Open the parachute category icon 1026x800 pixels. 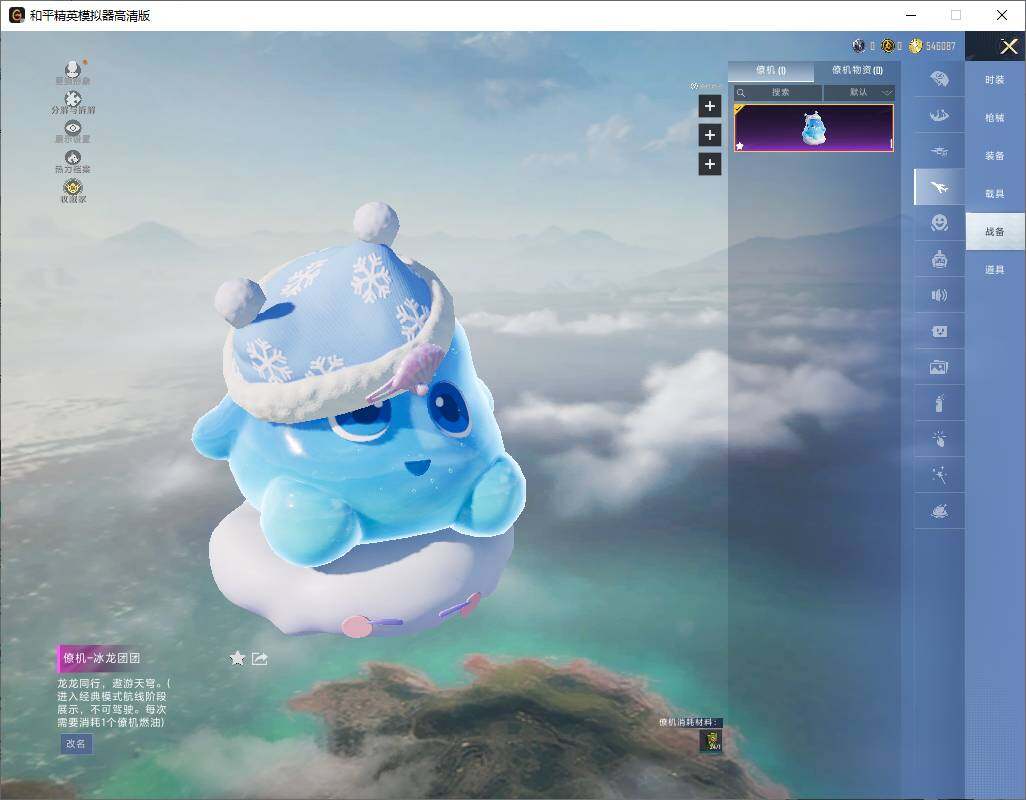[940, 79]
